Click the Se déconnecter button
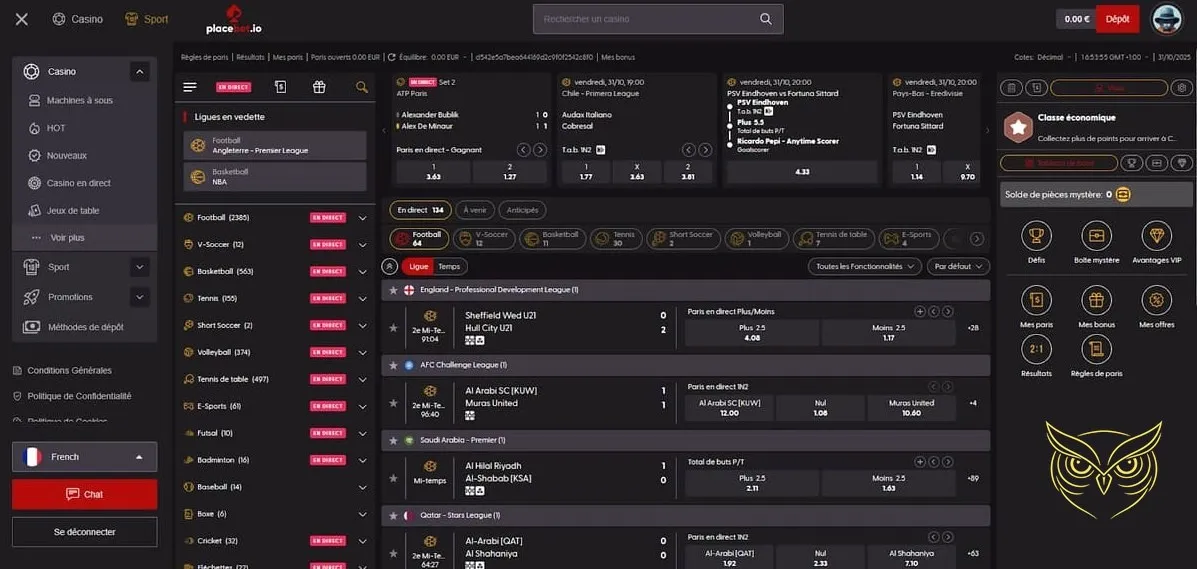1197x569 pixels. click(84, 532)
